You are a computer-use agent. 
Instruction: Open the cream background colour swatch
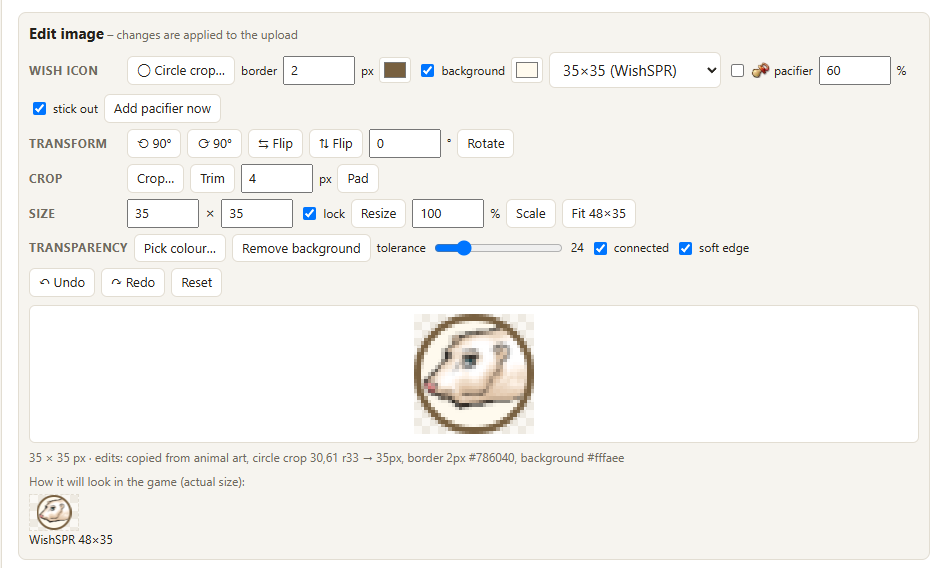(527, 70)
